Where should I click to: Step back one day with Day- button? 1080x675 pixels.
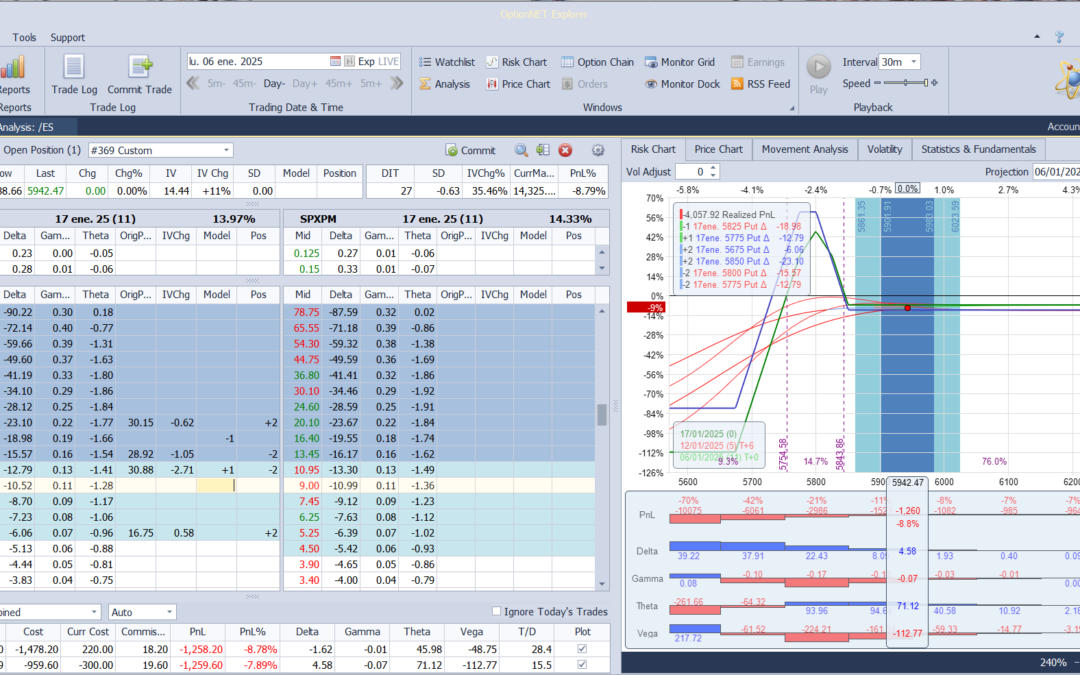click(x=274, y=84)
